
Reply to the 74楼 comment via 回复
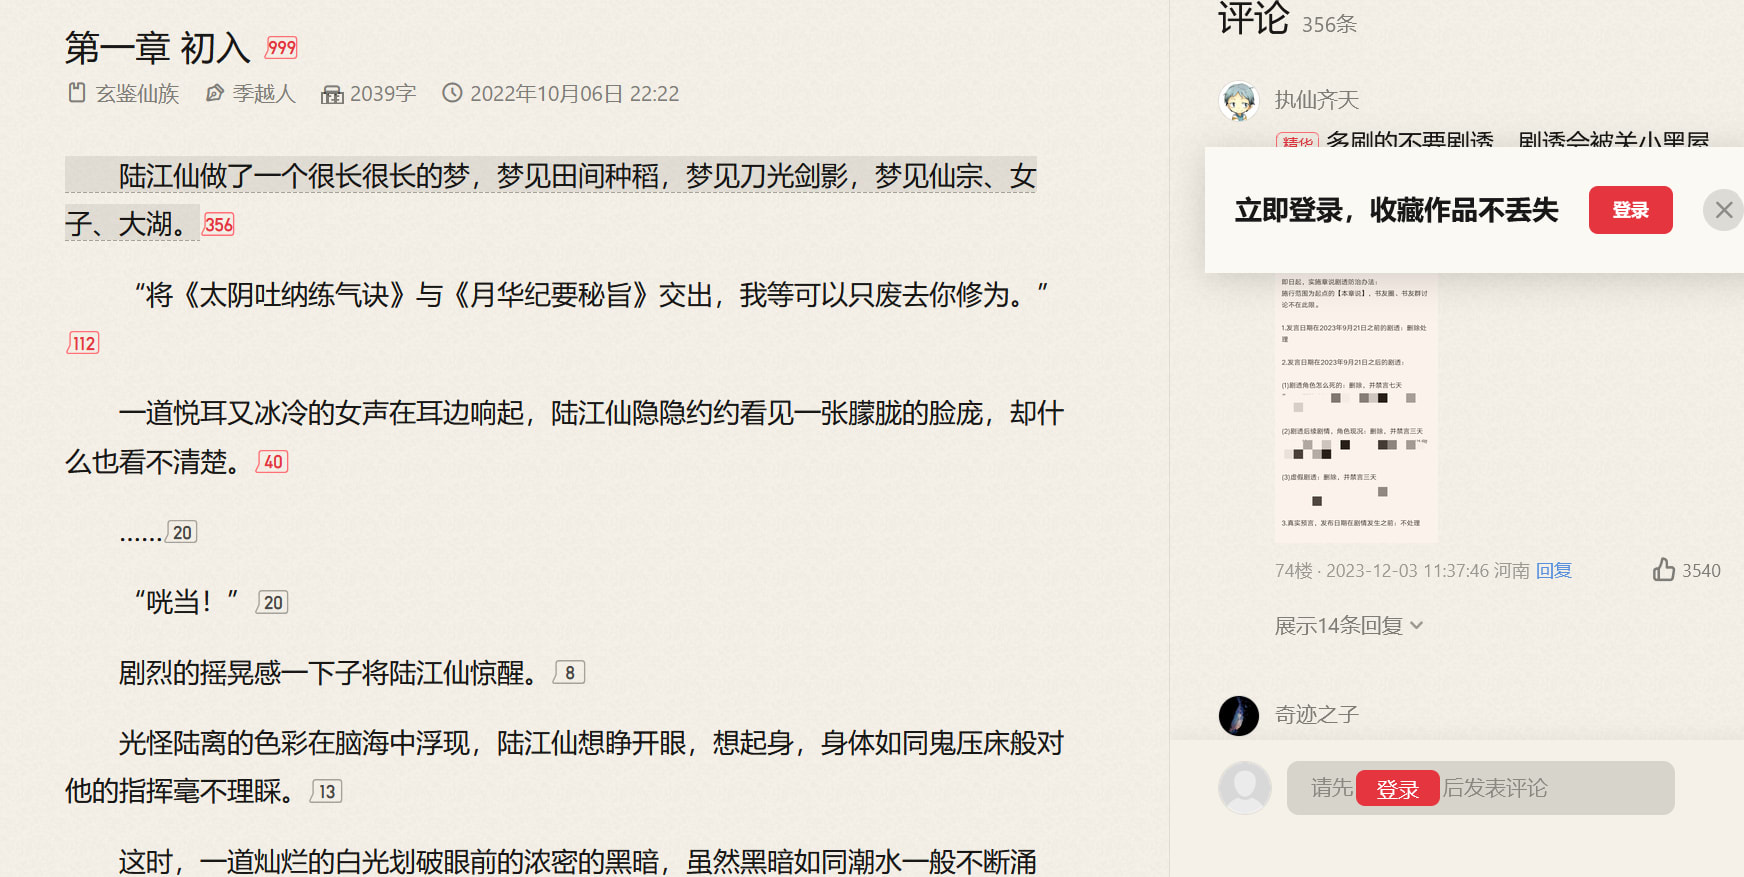1554,571
